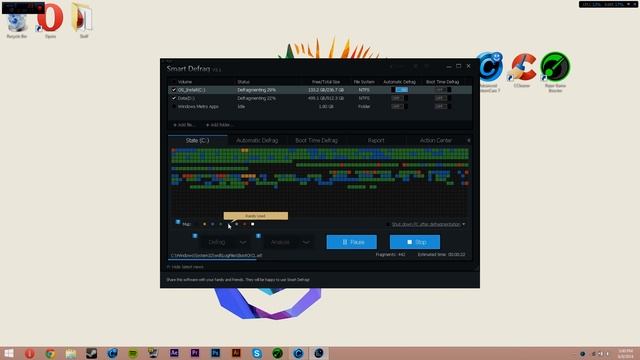Toggle Automatic Defrag for OS_Install (C:)
The height and width of the screenshot is (360, 640).
[399, 90]
